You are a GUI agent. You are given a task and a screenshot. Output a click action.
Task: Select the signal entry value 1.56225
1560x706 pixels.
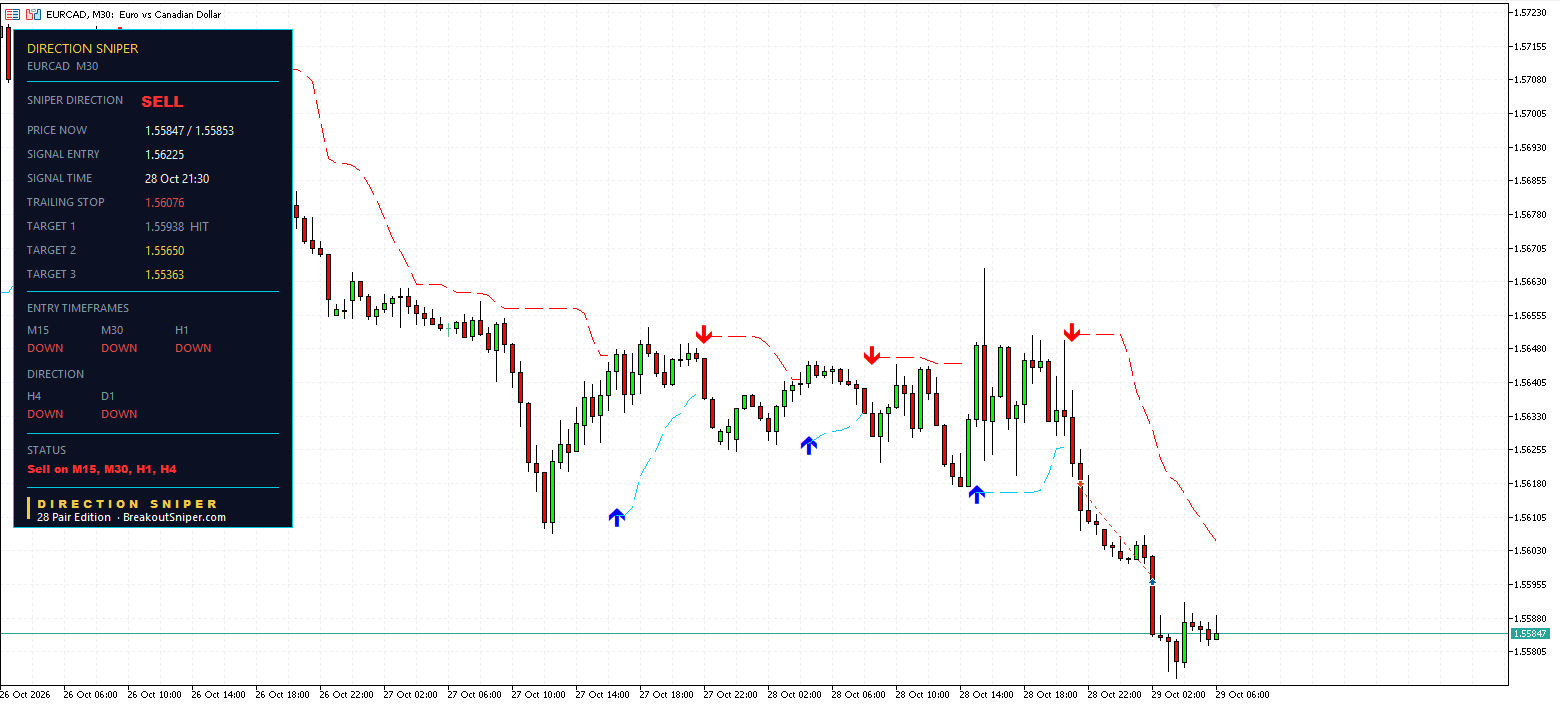(x=165, y=154)
